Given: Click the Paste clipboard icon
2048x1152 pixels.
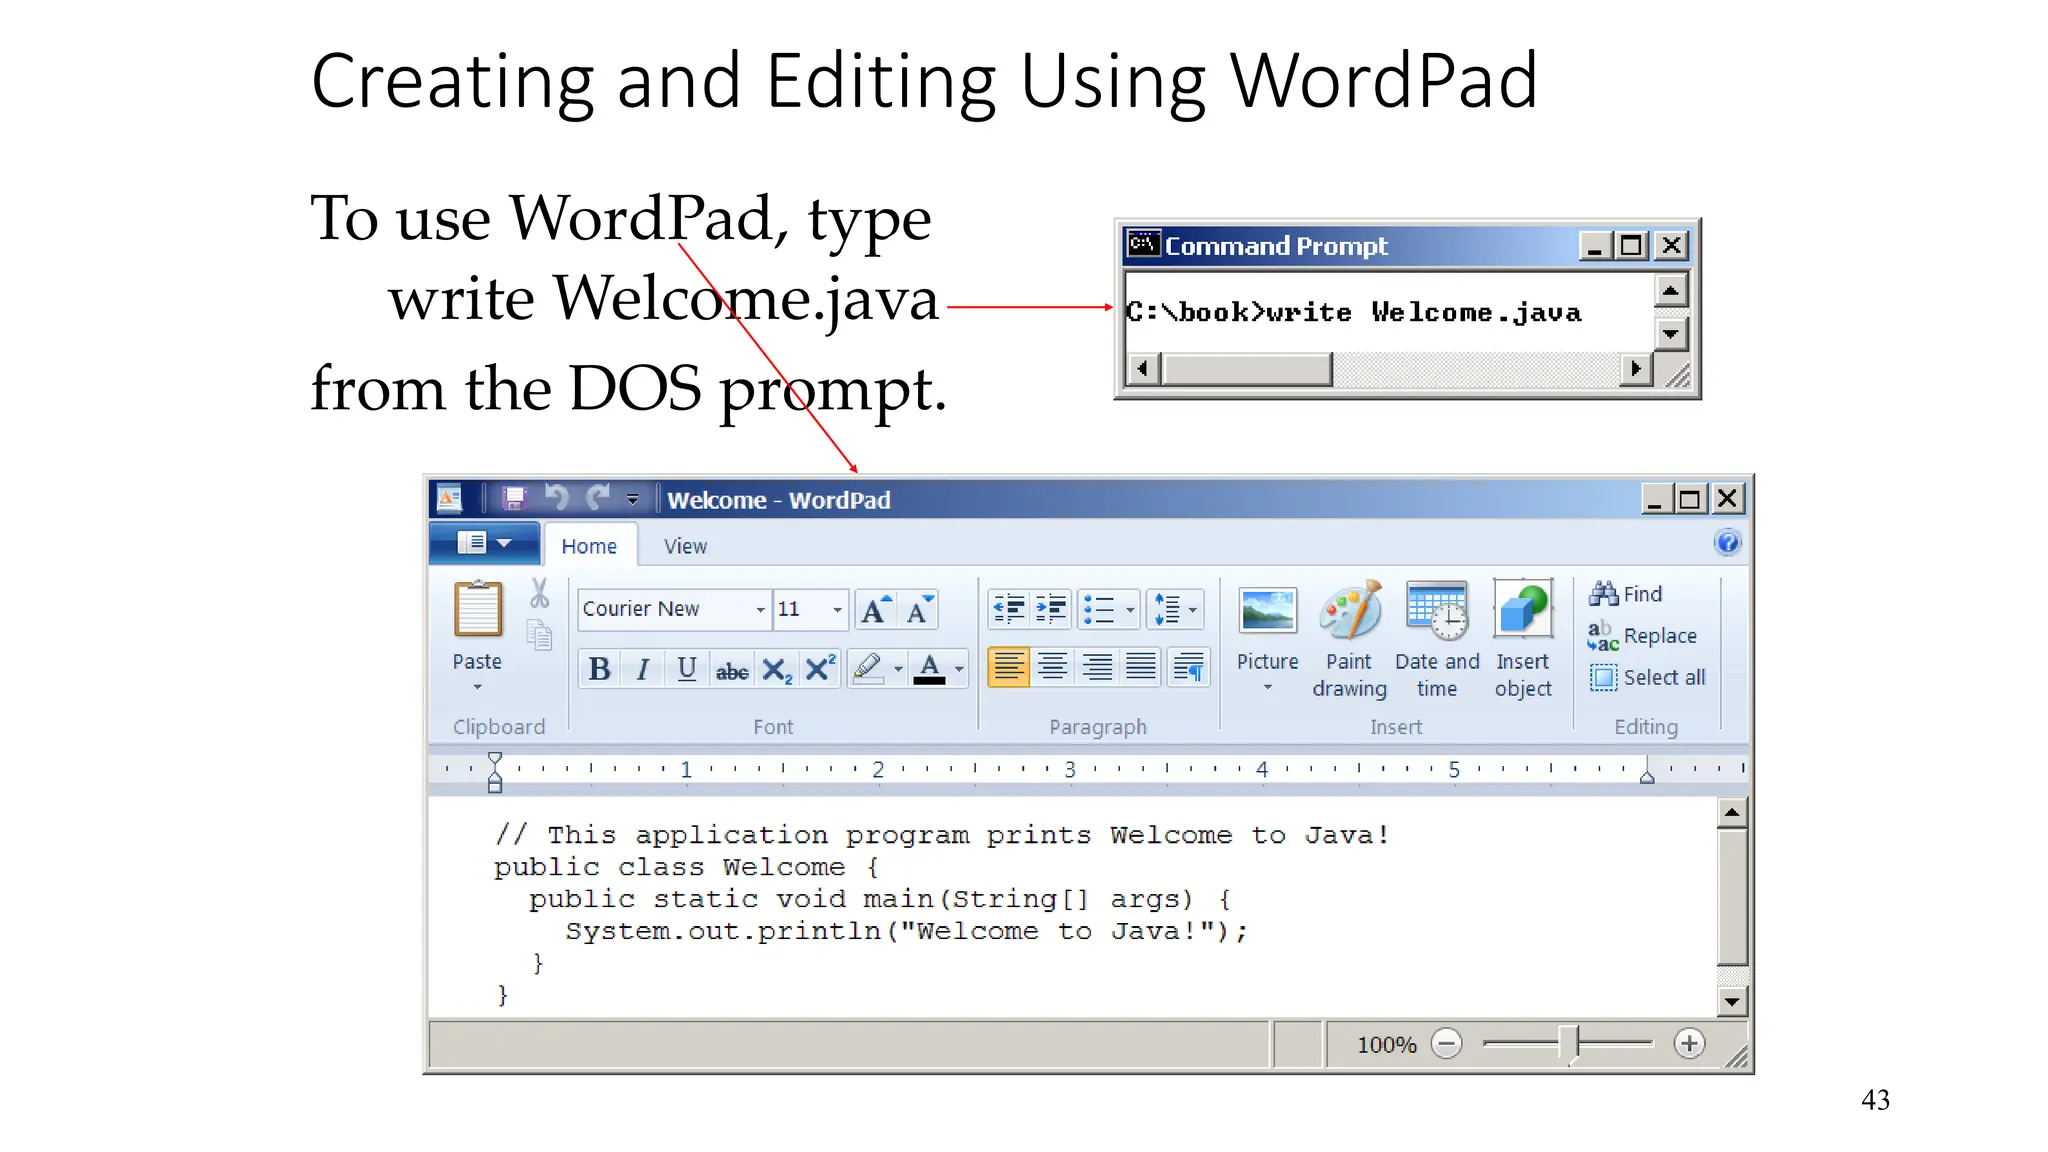Looking at the screenshot, I should (x=478, y=609).
